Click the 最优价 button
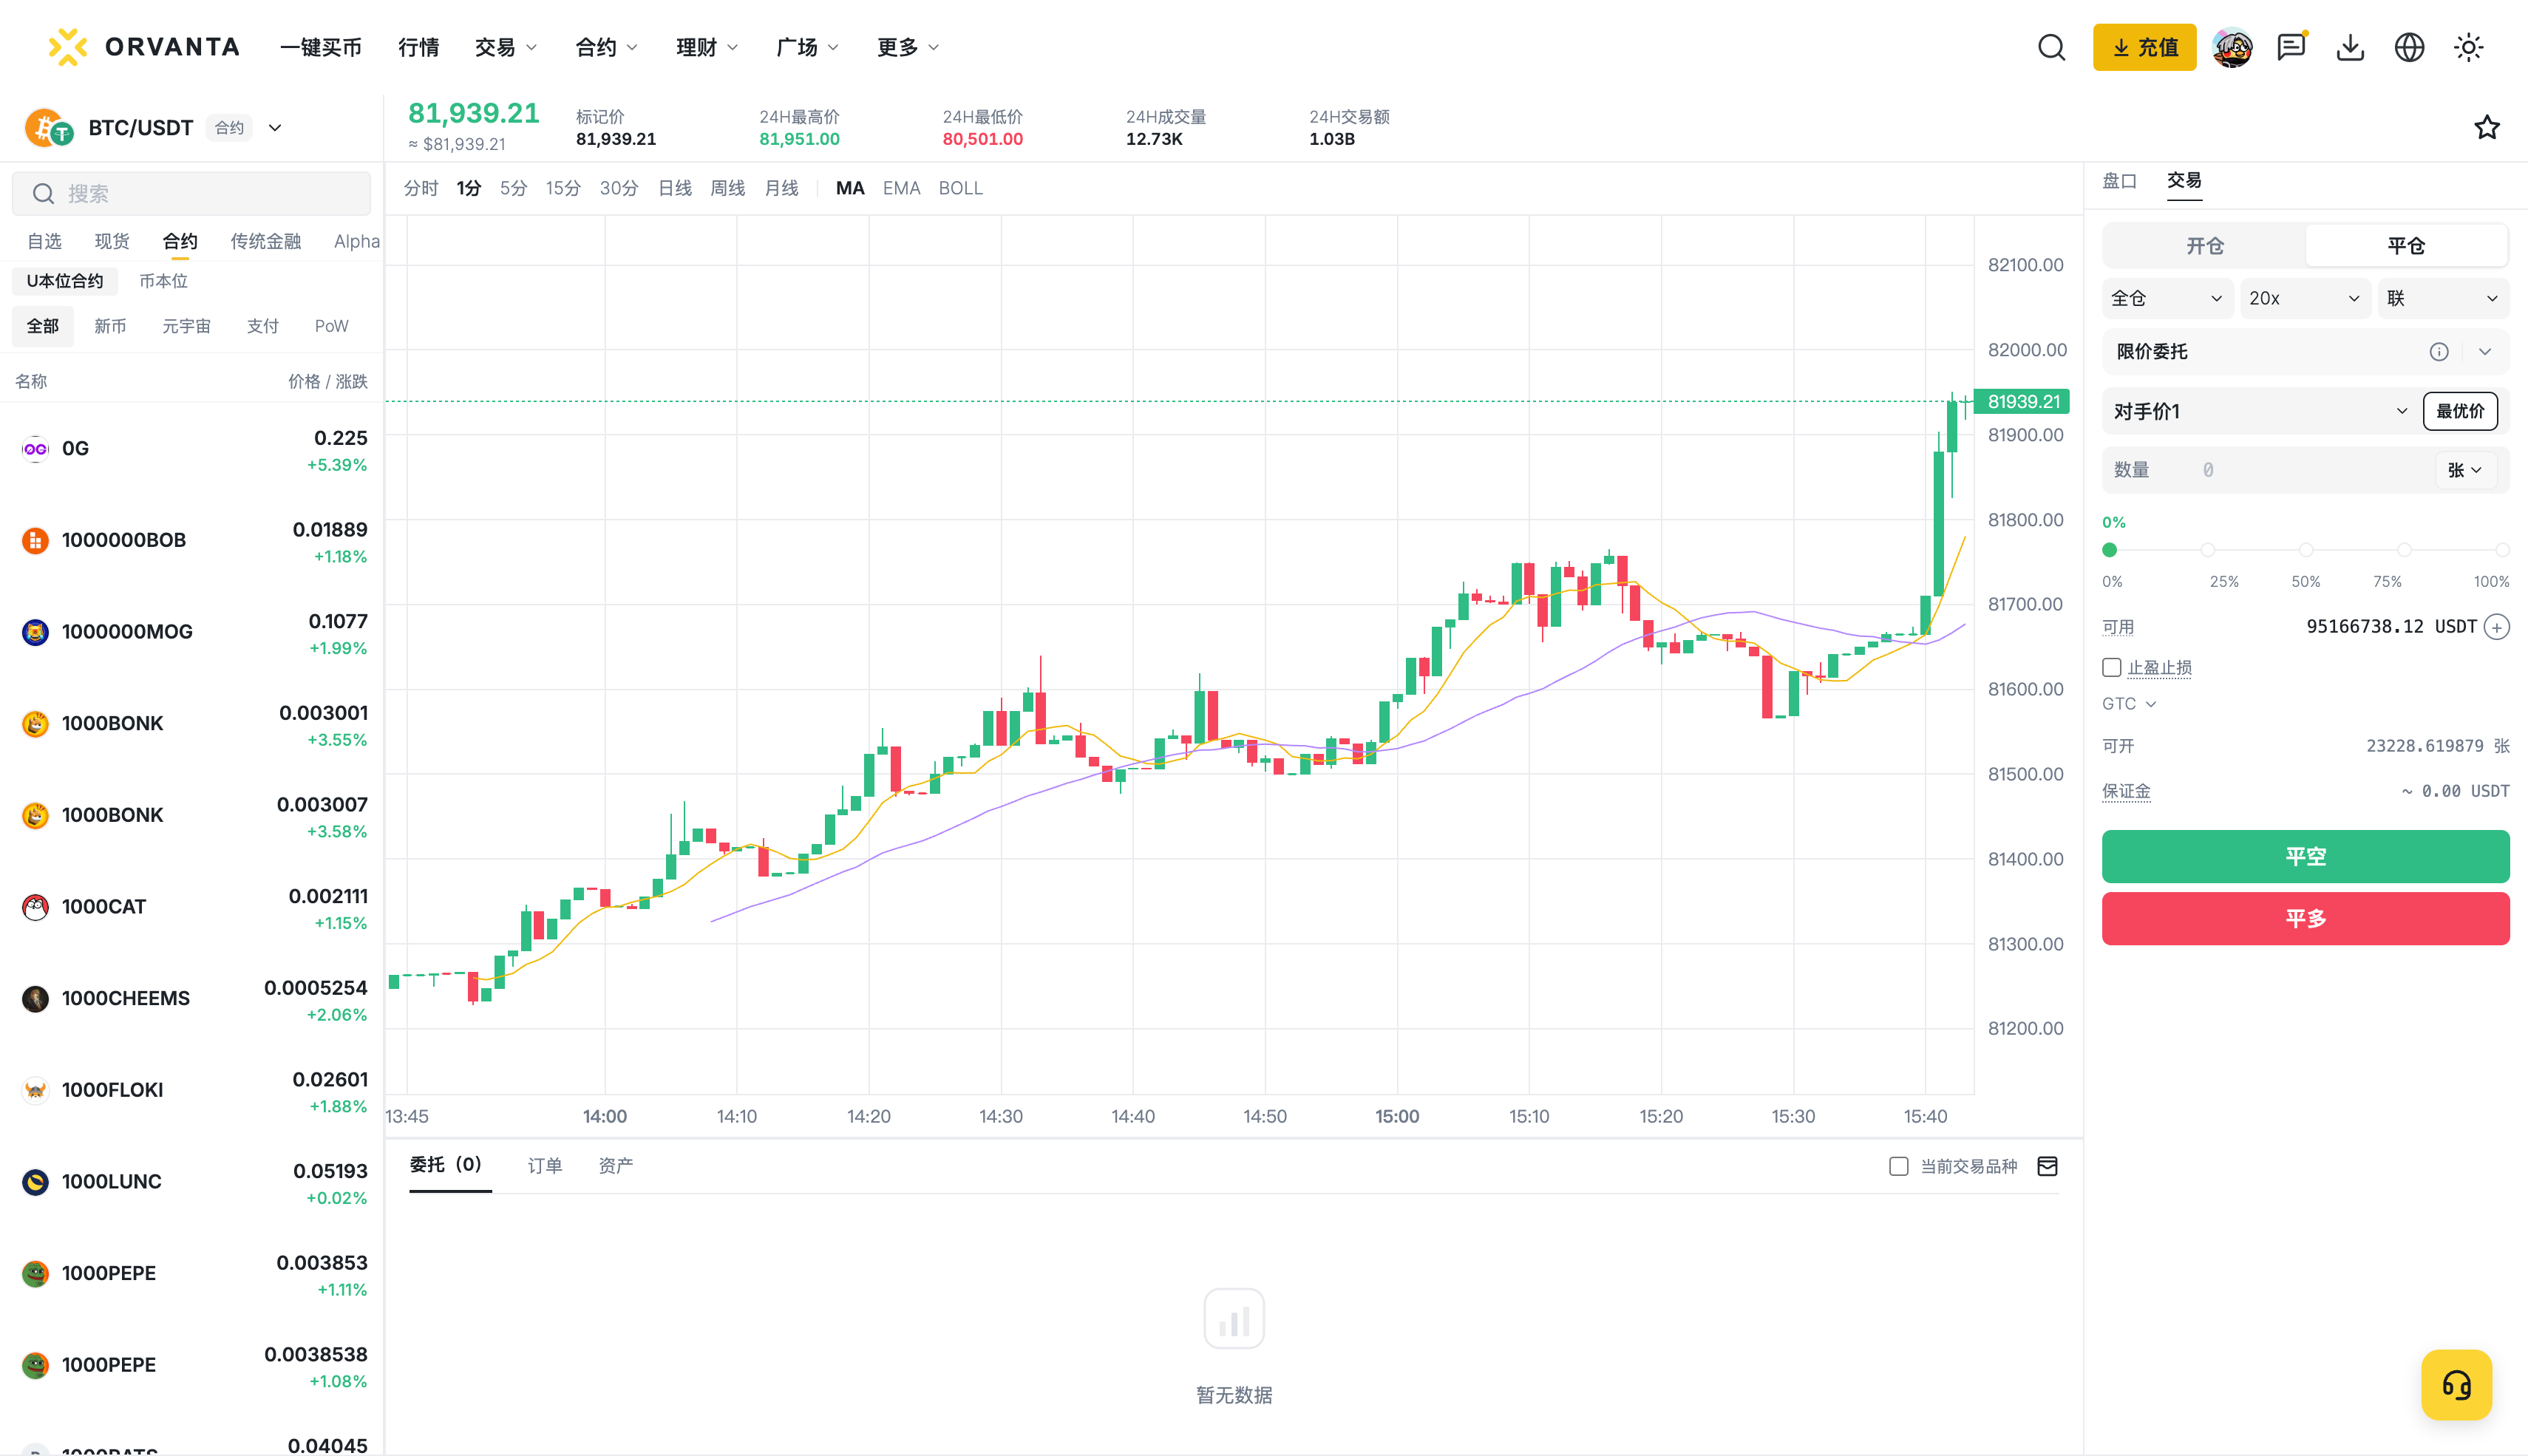 tap(2459, 411)
